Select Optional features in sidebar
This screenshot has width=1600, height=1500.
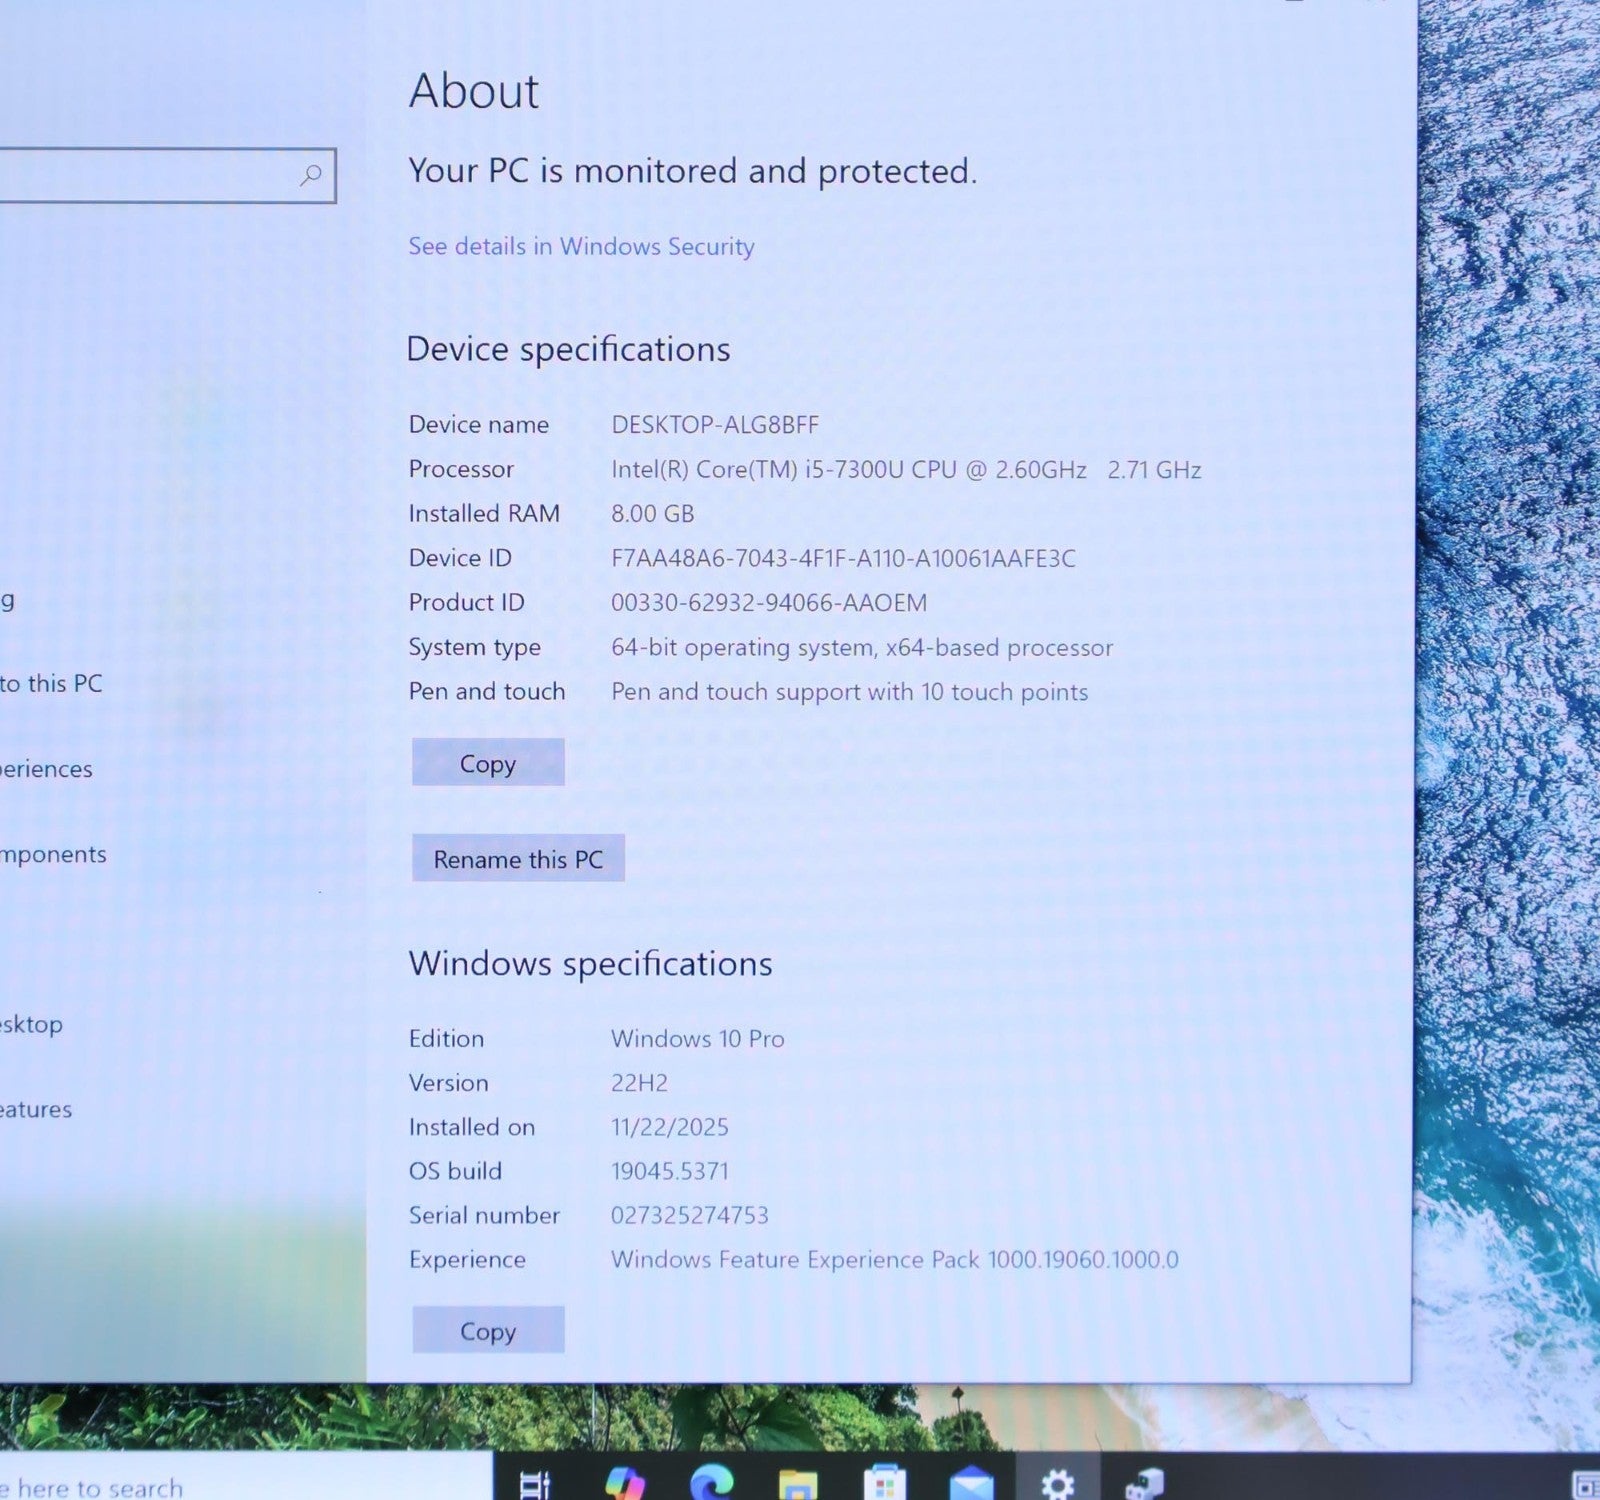point(35,1110)
